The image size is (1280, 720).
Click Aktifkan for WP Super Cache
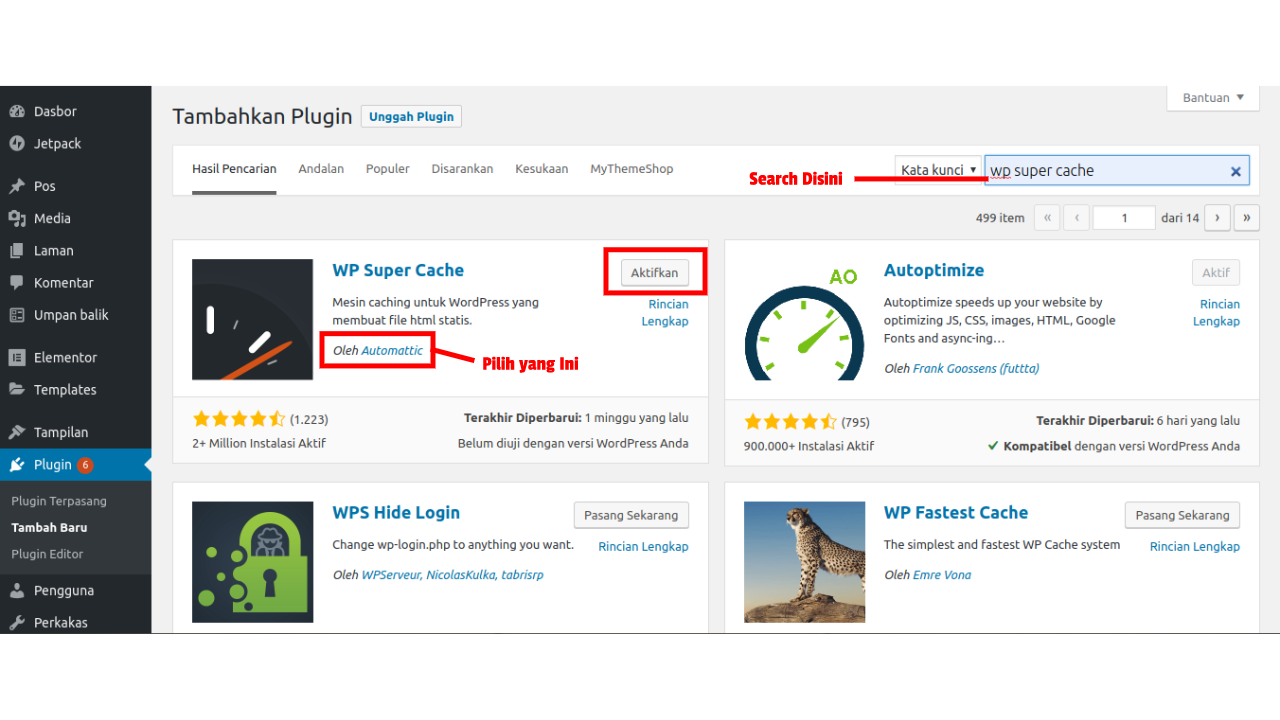click(x=655, y=272)
